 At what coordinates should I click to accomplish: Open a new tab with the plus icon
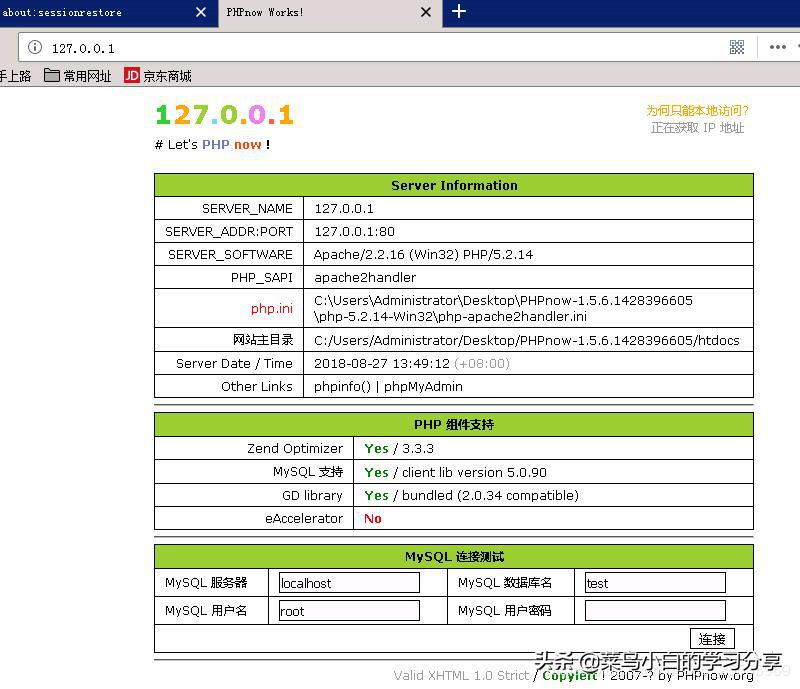tap(458, 13)
